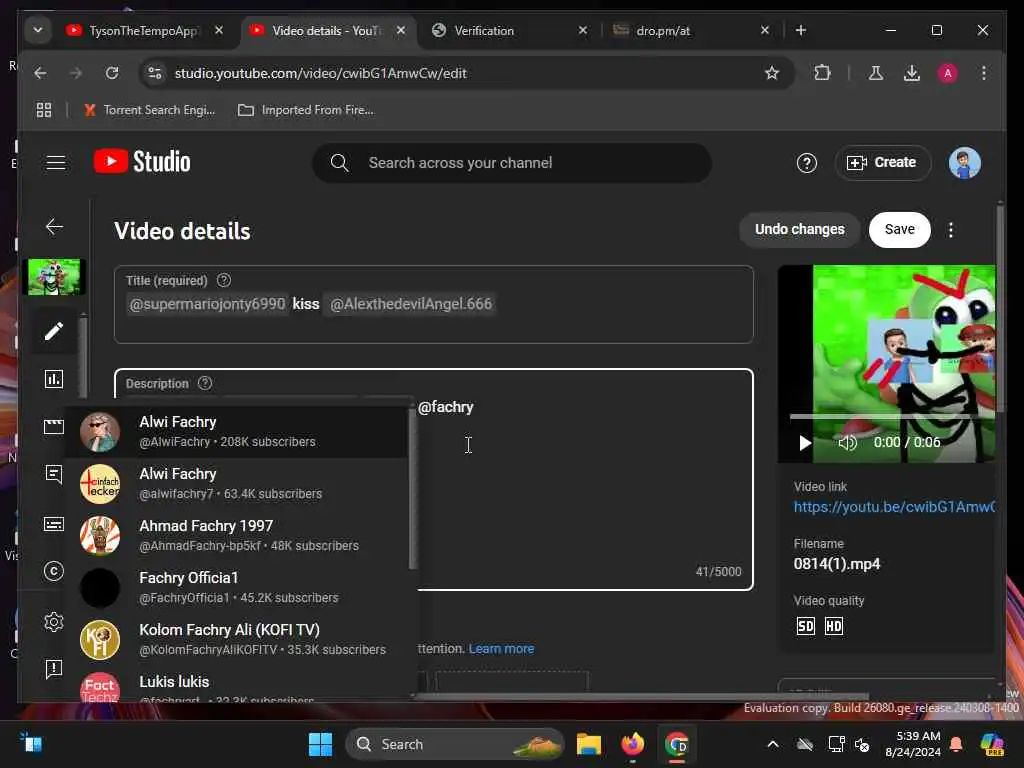Open the Torrent Search Engine bookmark

pyautogui.click(x=150, y=110)
